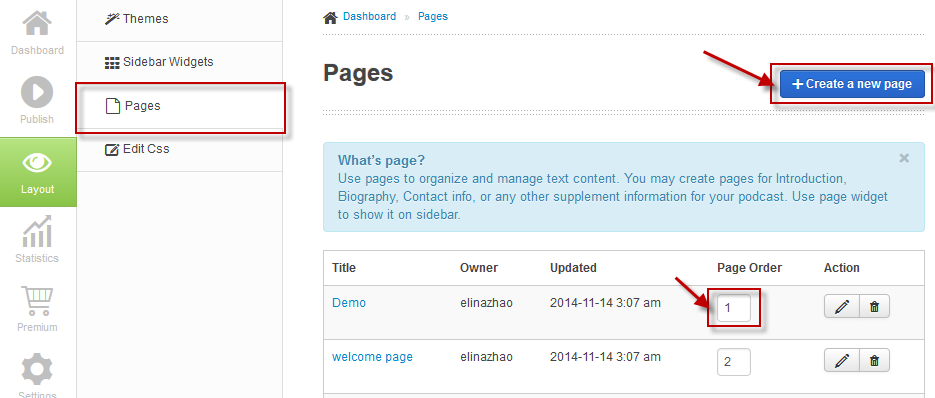Open the welcome page title link

tap(372, 357)
